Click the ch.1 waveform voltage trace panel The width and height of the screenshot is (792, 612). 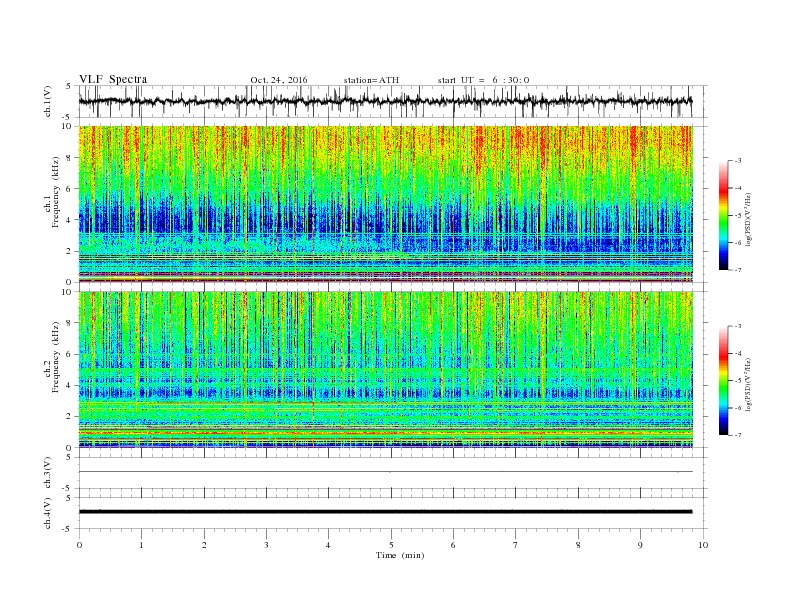393,101
